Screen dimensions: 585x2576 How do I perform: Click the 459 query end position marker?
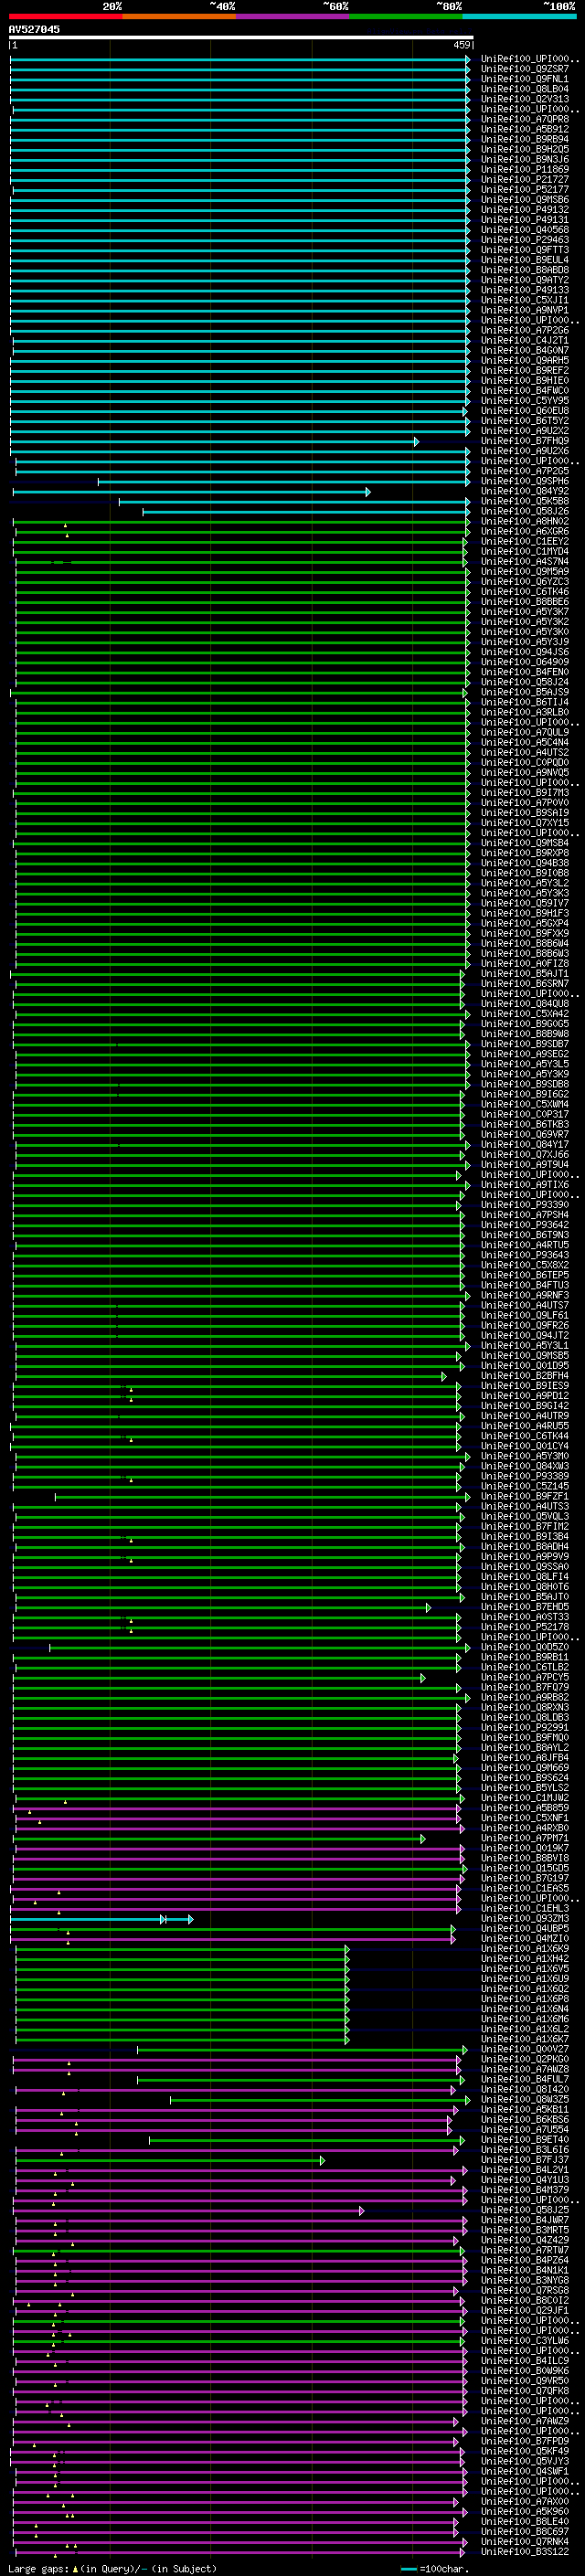[x=462, y=45]
